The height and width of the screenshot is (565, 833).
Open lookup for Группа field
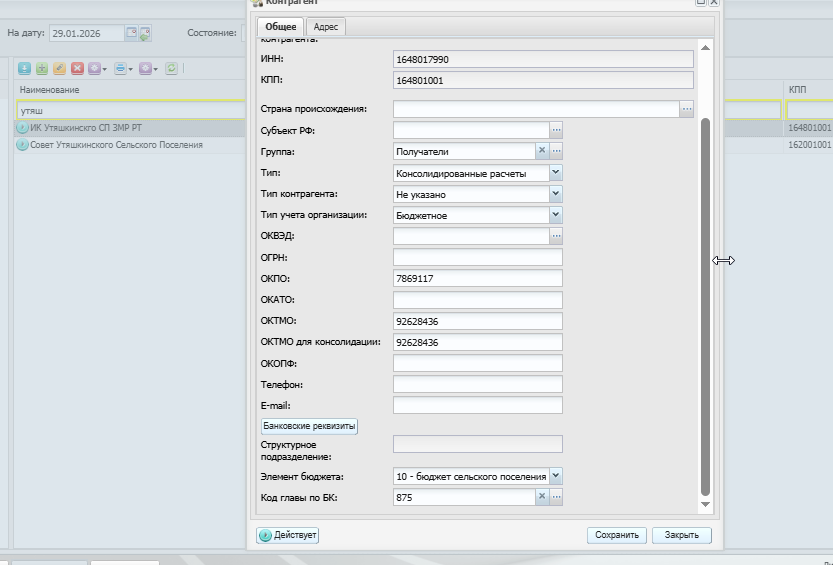(556, 151)
